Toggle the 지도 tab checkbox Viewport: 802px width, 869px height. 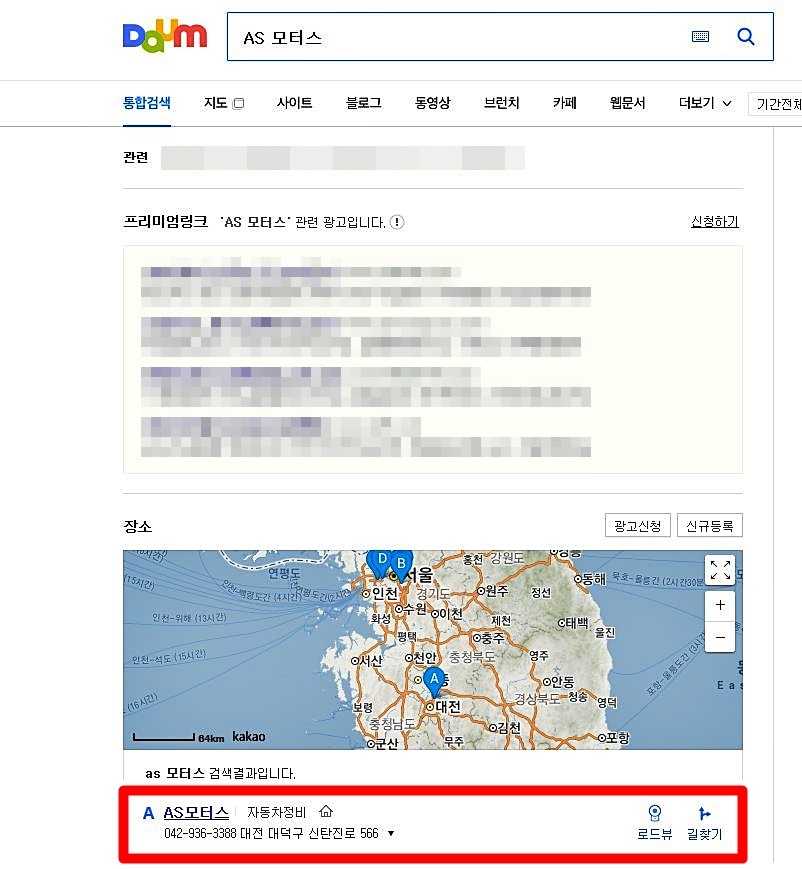tap(238, 104)
